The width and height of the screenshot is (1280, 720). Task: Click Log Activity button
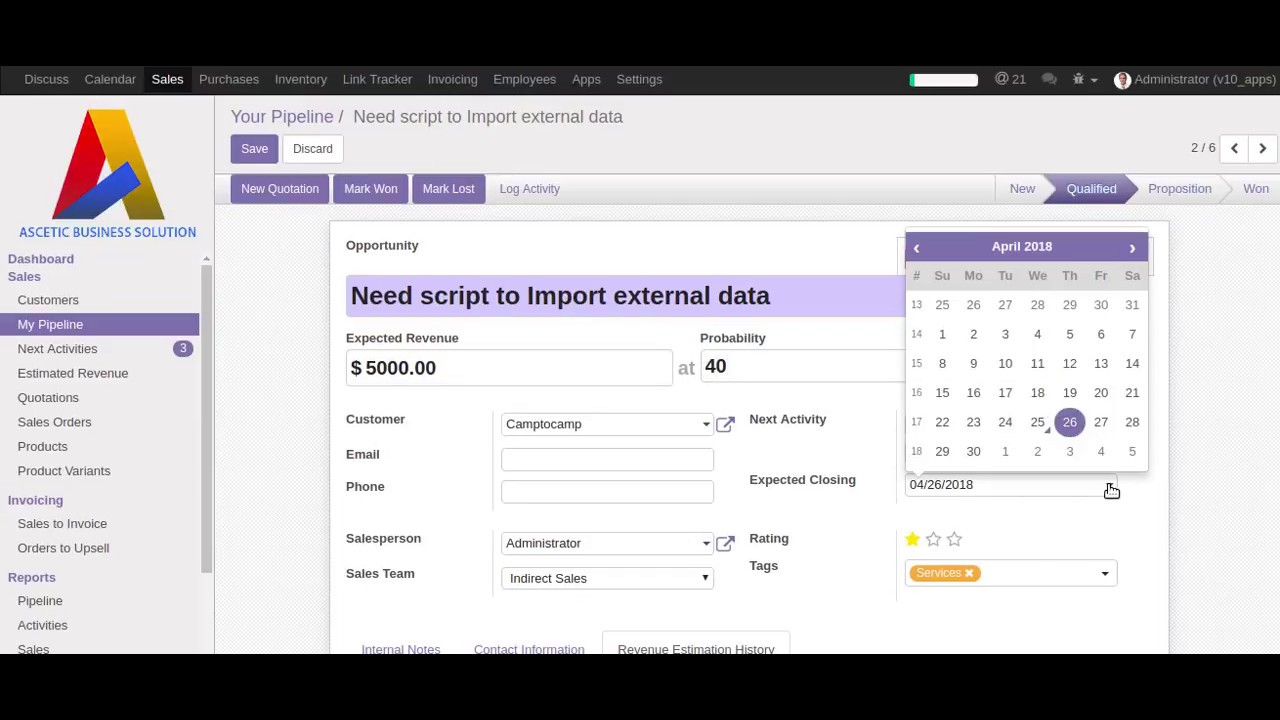tap(530, 189)
